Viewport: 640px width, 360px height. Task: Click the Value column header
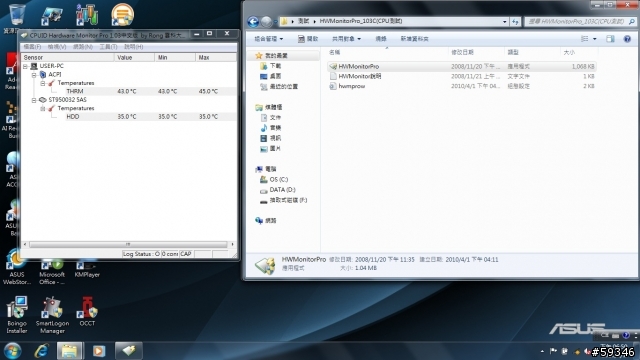[134, 58]
